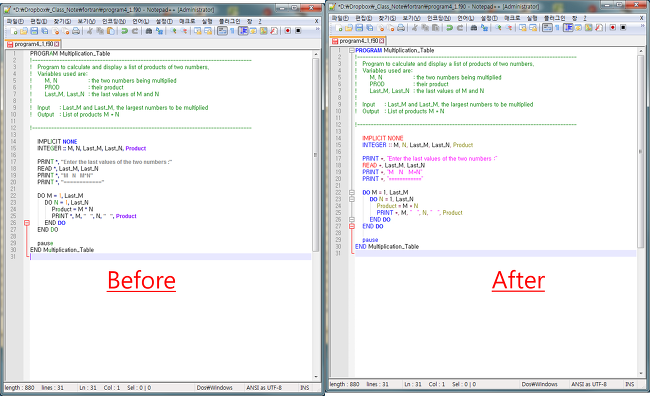
Task: Click IMPLICIT NONE line in After window
Action: (383, 138)
